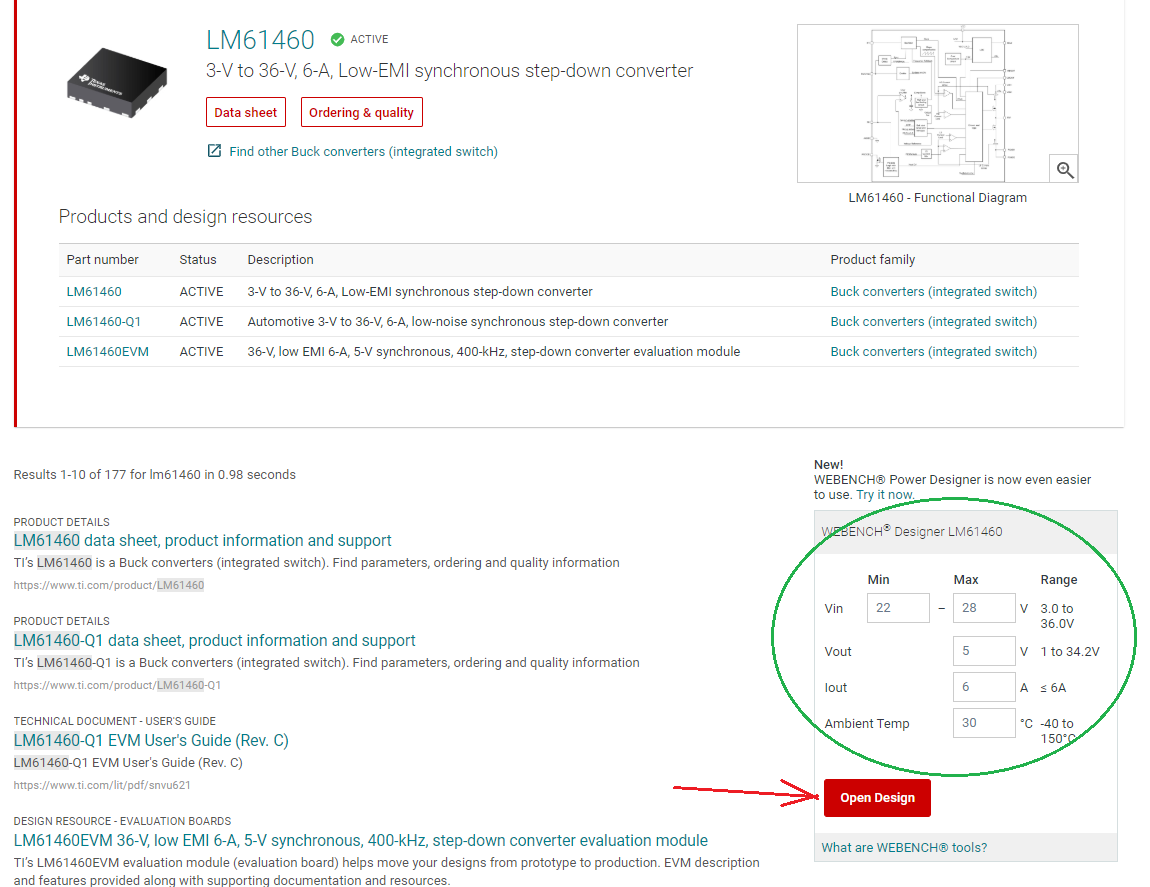Open What are WEBENCH tools link

pyautogui.click(x=904, y=847)
